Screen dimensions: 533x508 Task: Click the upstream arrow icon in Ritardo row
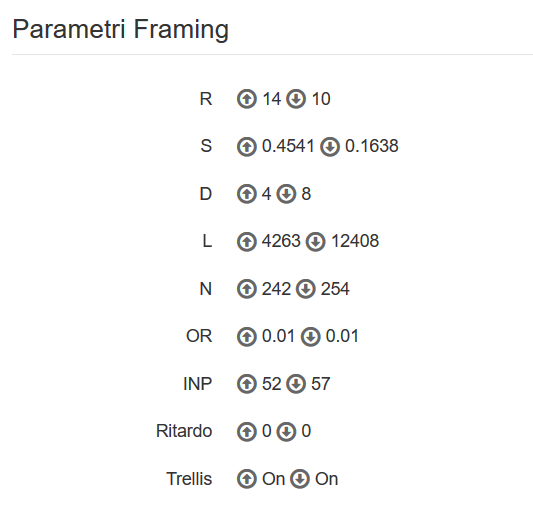(x=246, y=431)
